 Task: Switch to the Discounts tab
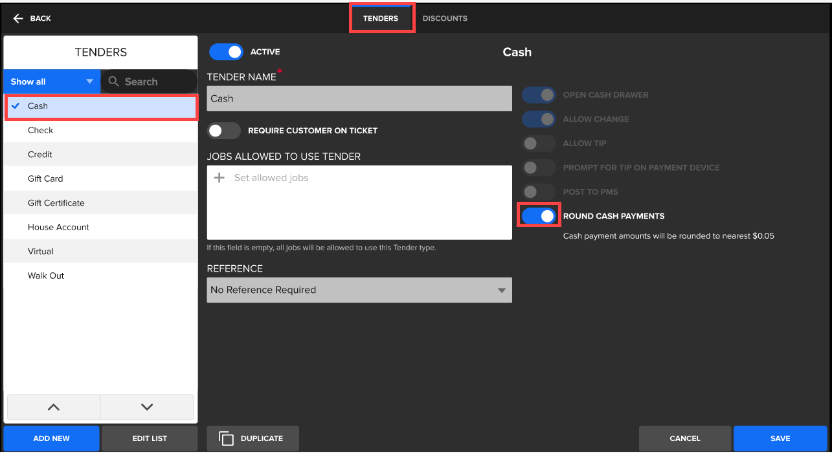(x=444, y=18)
